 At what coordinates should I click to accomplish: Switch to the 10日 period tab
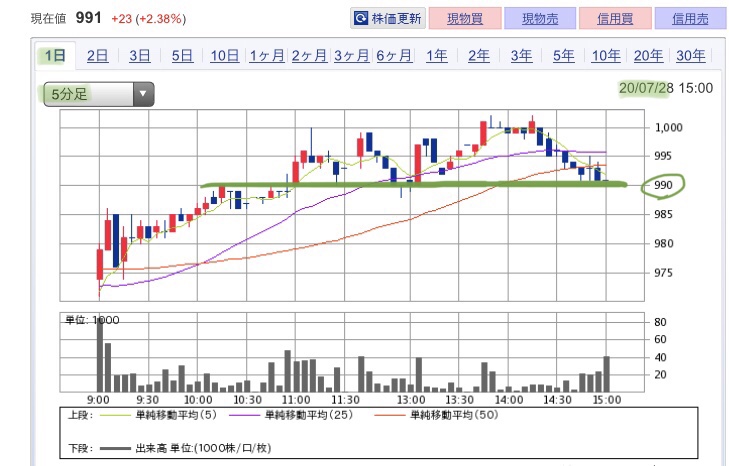point(225,56)
